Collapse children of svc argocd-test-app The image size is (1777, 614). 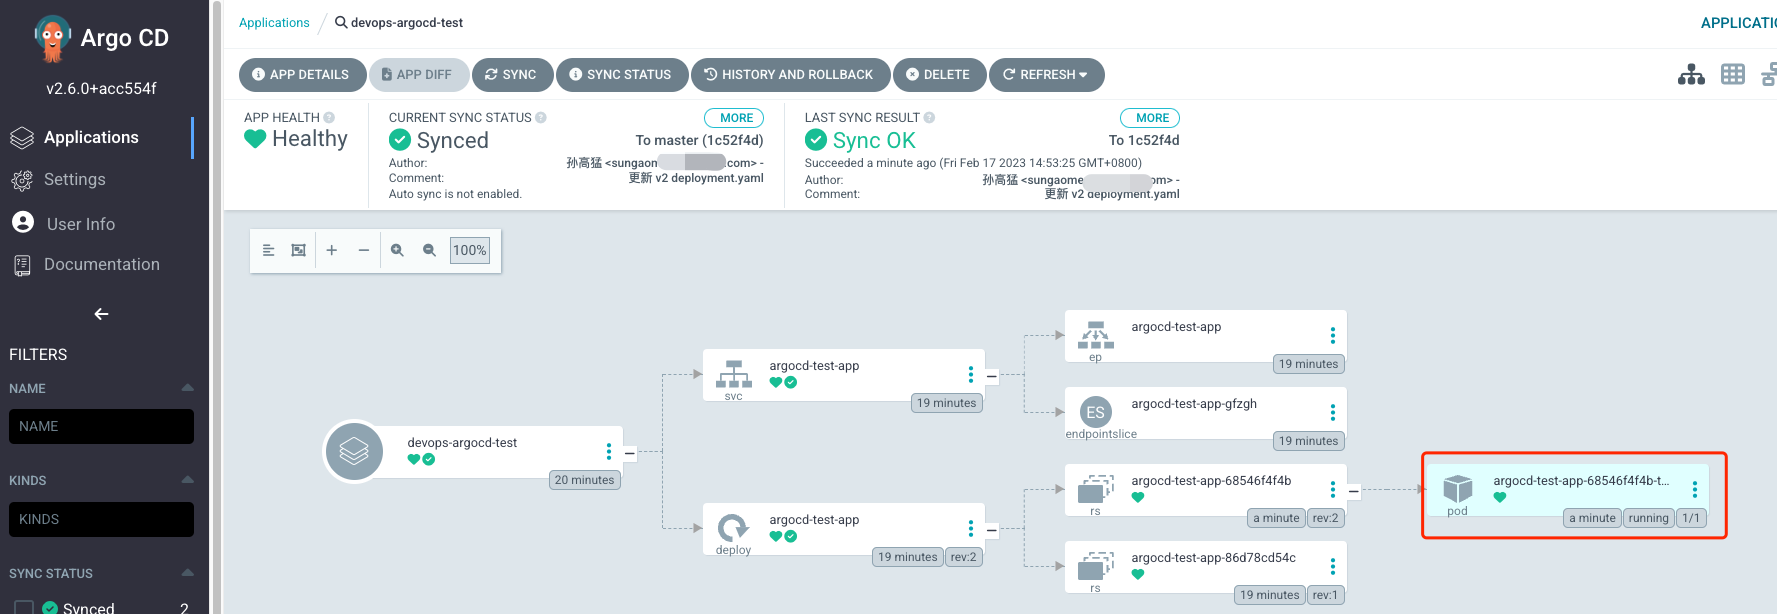(992, 376)
